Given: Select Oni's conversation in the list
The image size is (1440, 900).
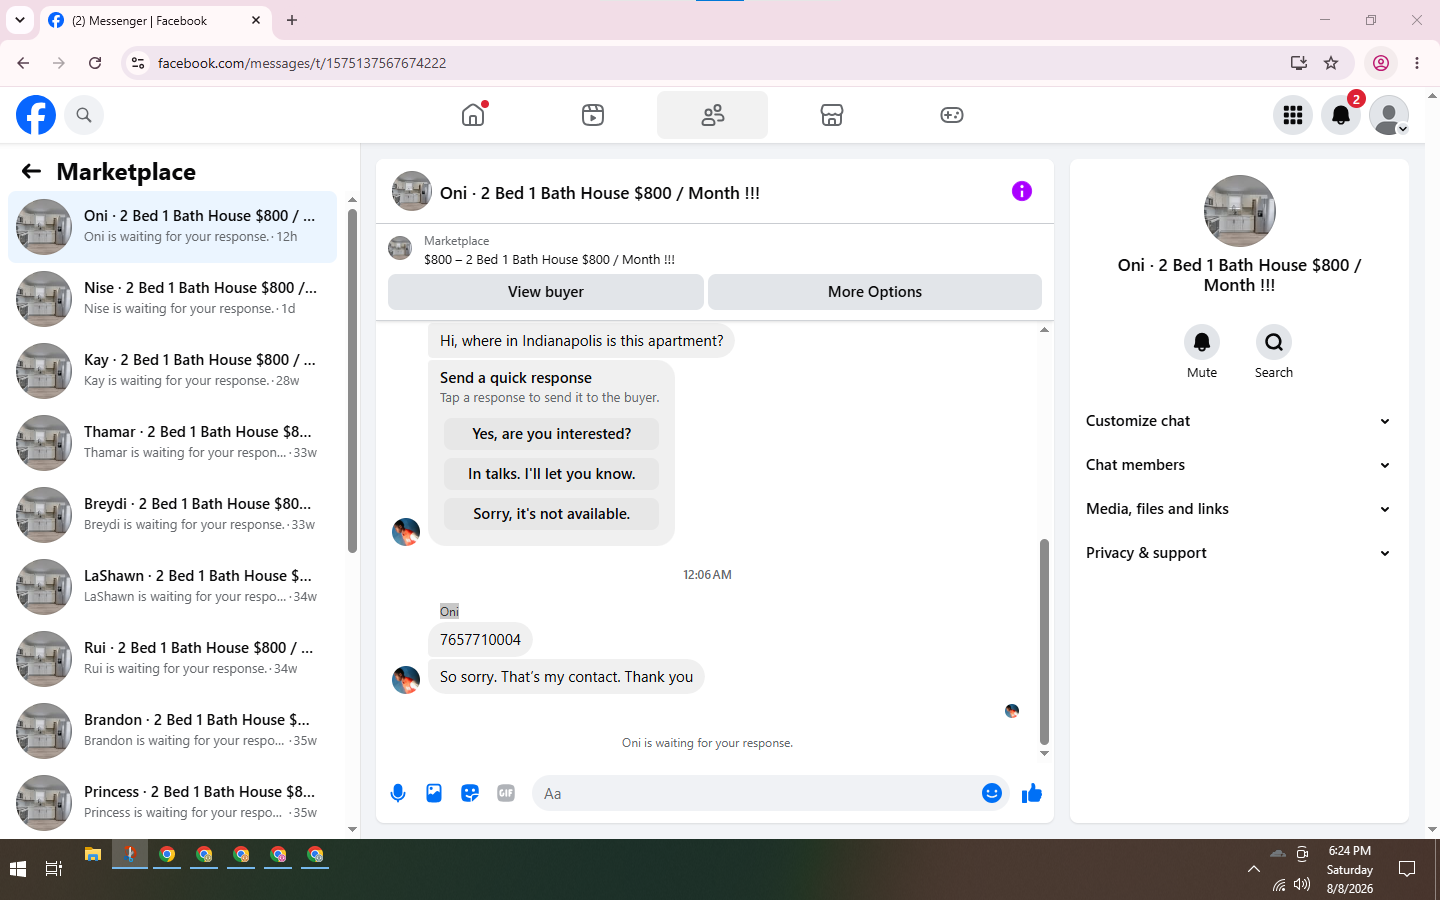Looking at the screenshot, I should point(172,227).
